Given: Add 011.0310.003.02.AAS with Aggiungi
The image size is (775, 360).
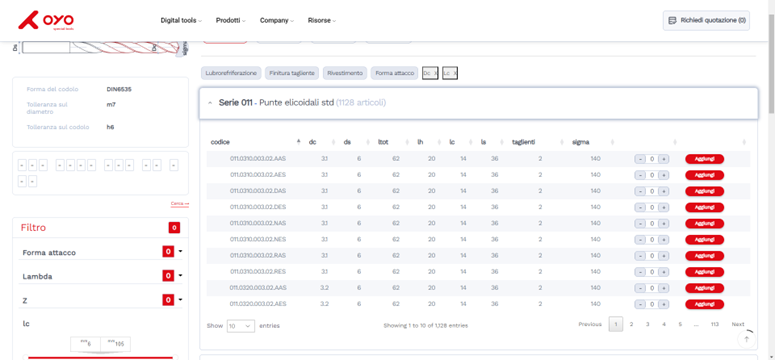Looking at the screenshot, I should 704,159.
